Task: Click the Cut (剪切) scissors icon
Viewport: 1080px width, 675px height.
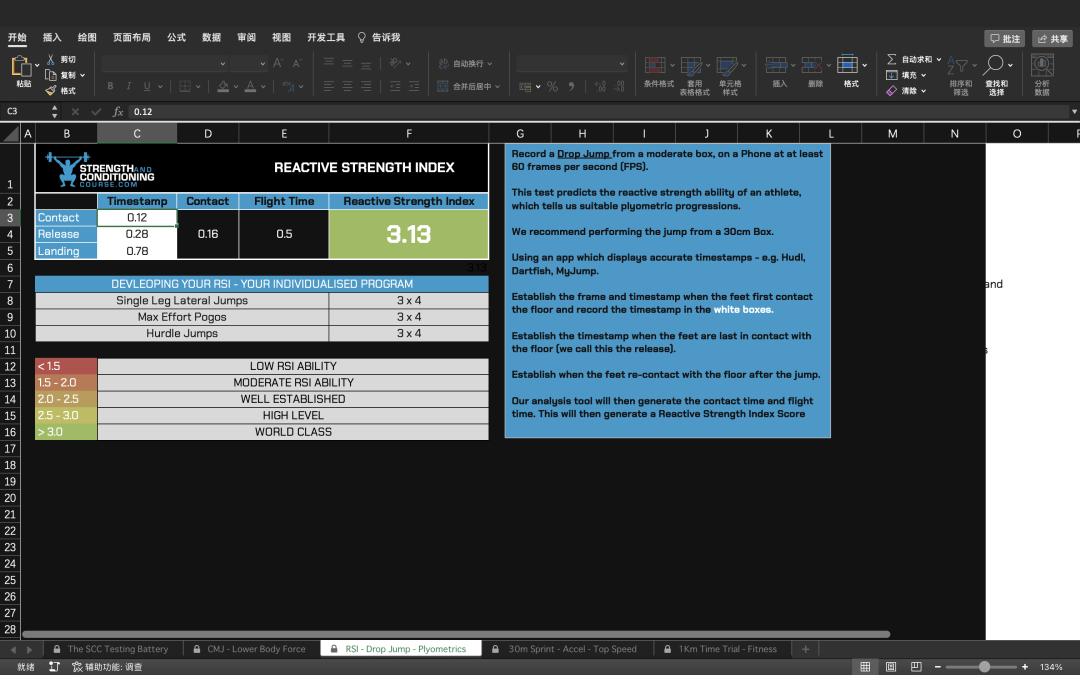Action: coord(51,60)
